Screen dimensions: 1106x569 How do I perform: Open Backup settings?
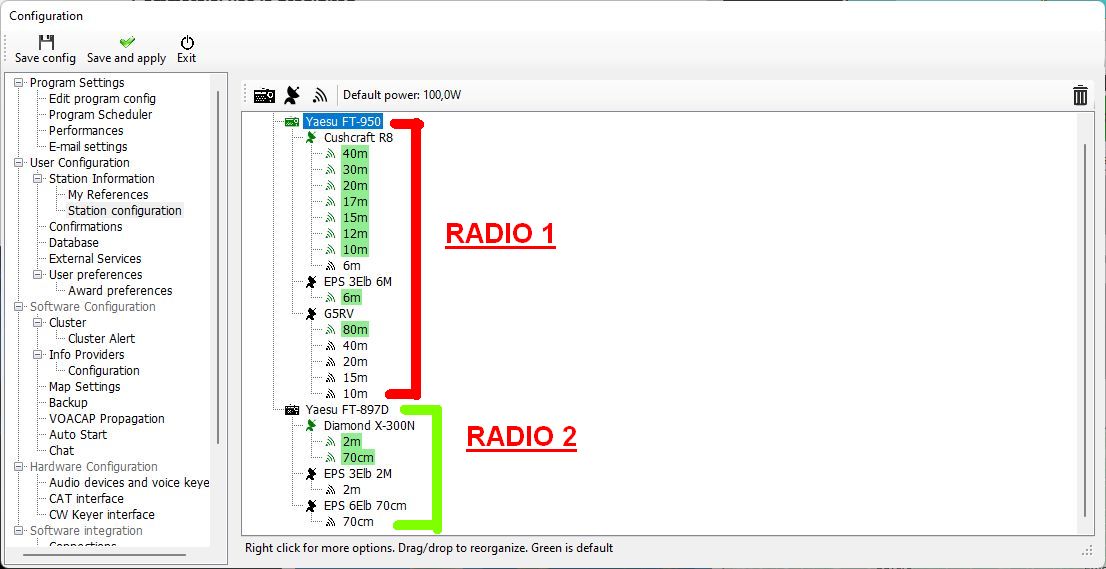pos(68,403)
